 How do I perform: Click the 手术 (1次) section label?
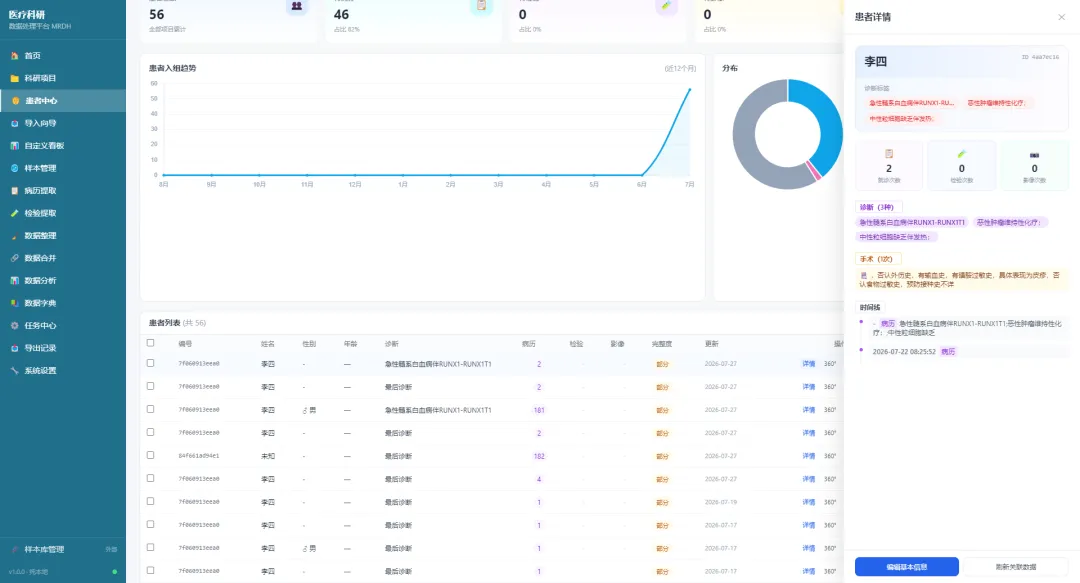(x=876, y=259)
